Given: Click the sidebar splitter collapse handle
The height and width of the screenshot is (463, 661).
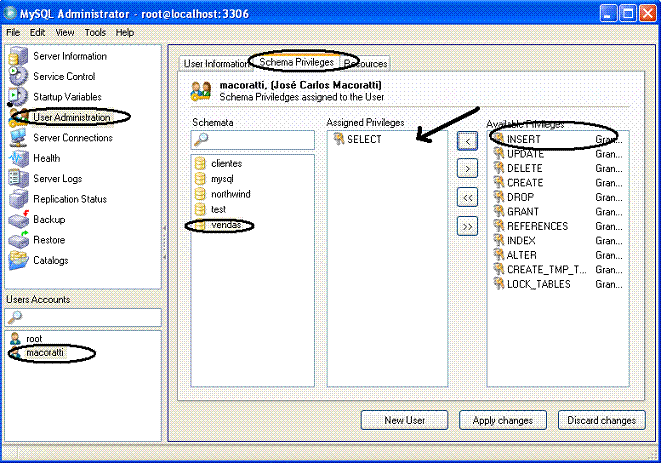Looking at the screenshot, I should point(164,243).
